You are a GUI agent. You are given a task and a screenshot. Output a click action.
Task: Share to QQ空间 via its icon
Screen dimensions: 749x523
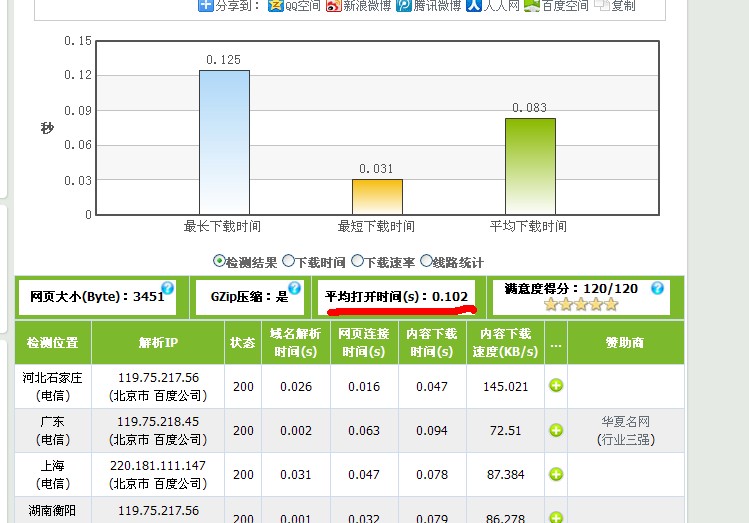[x=275, y=6]
